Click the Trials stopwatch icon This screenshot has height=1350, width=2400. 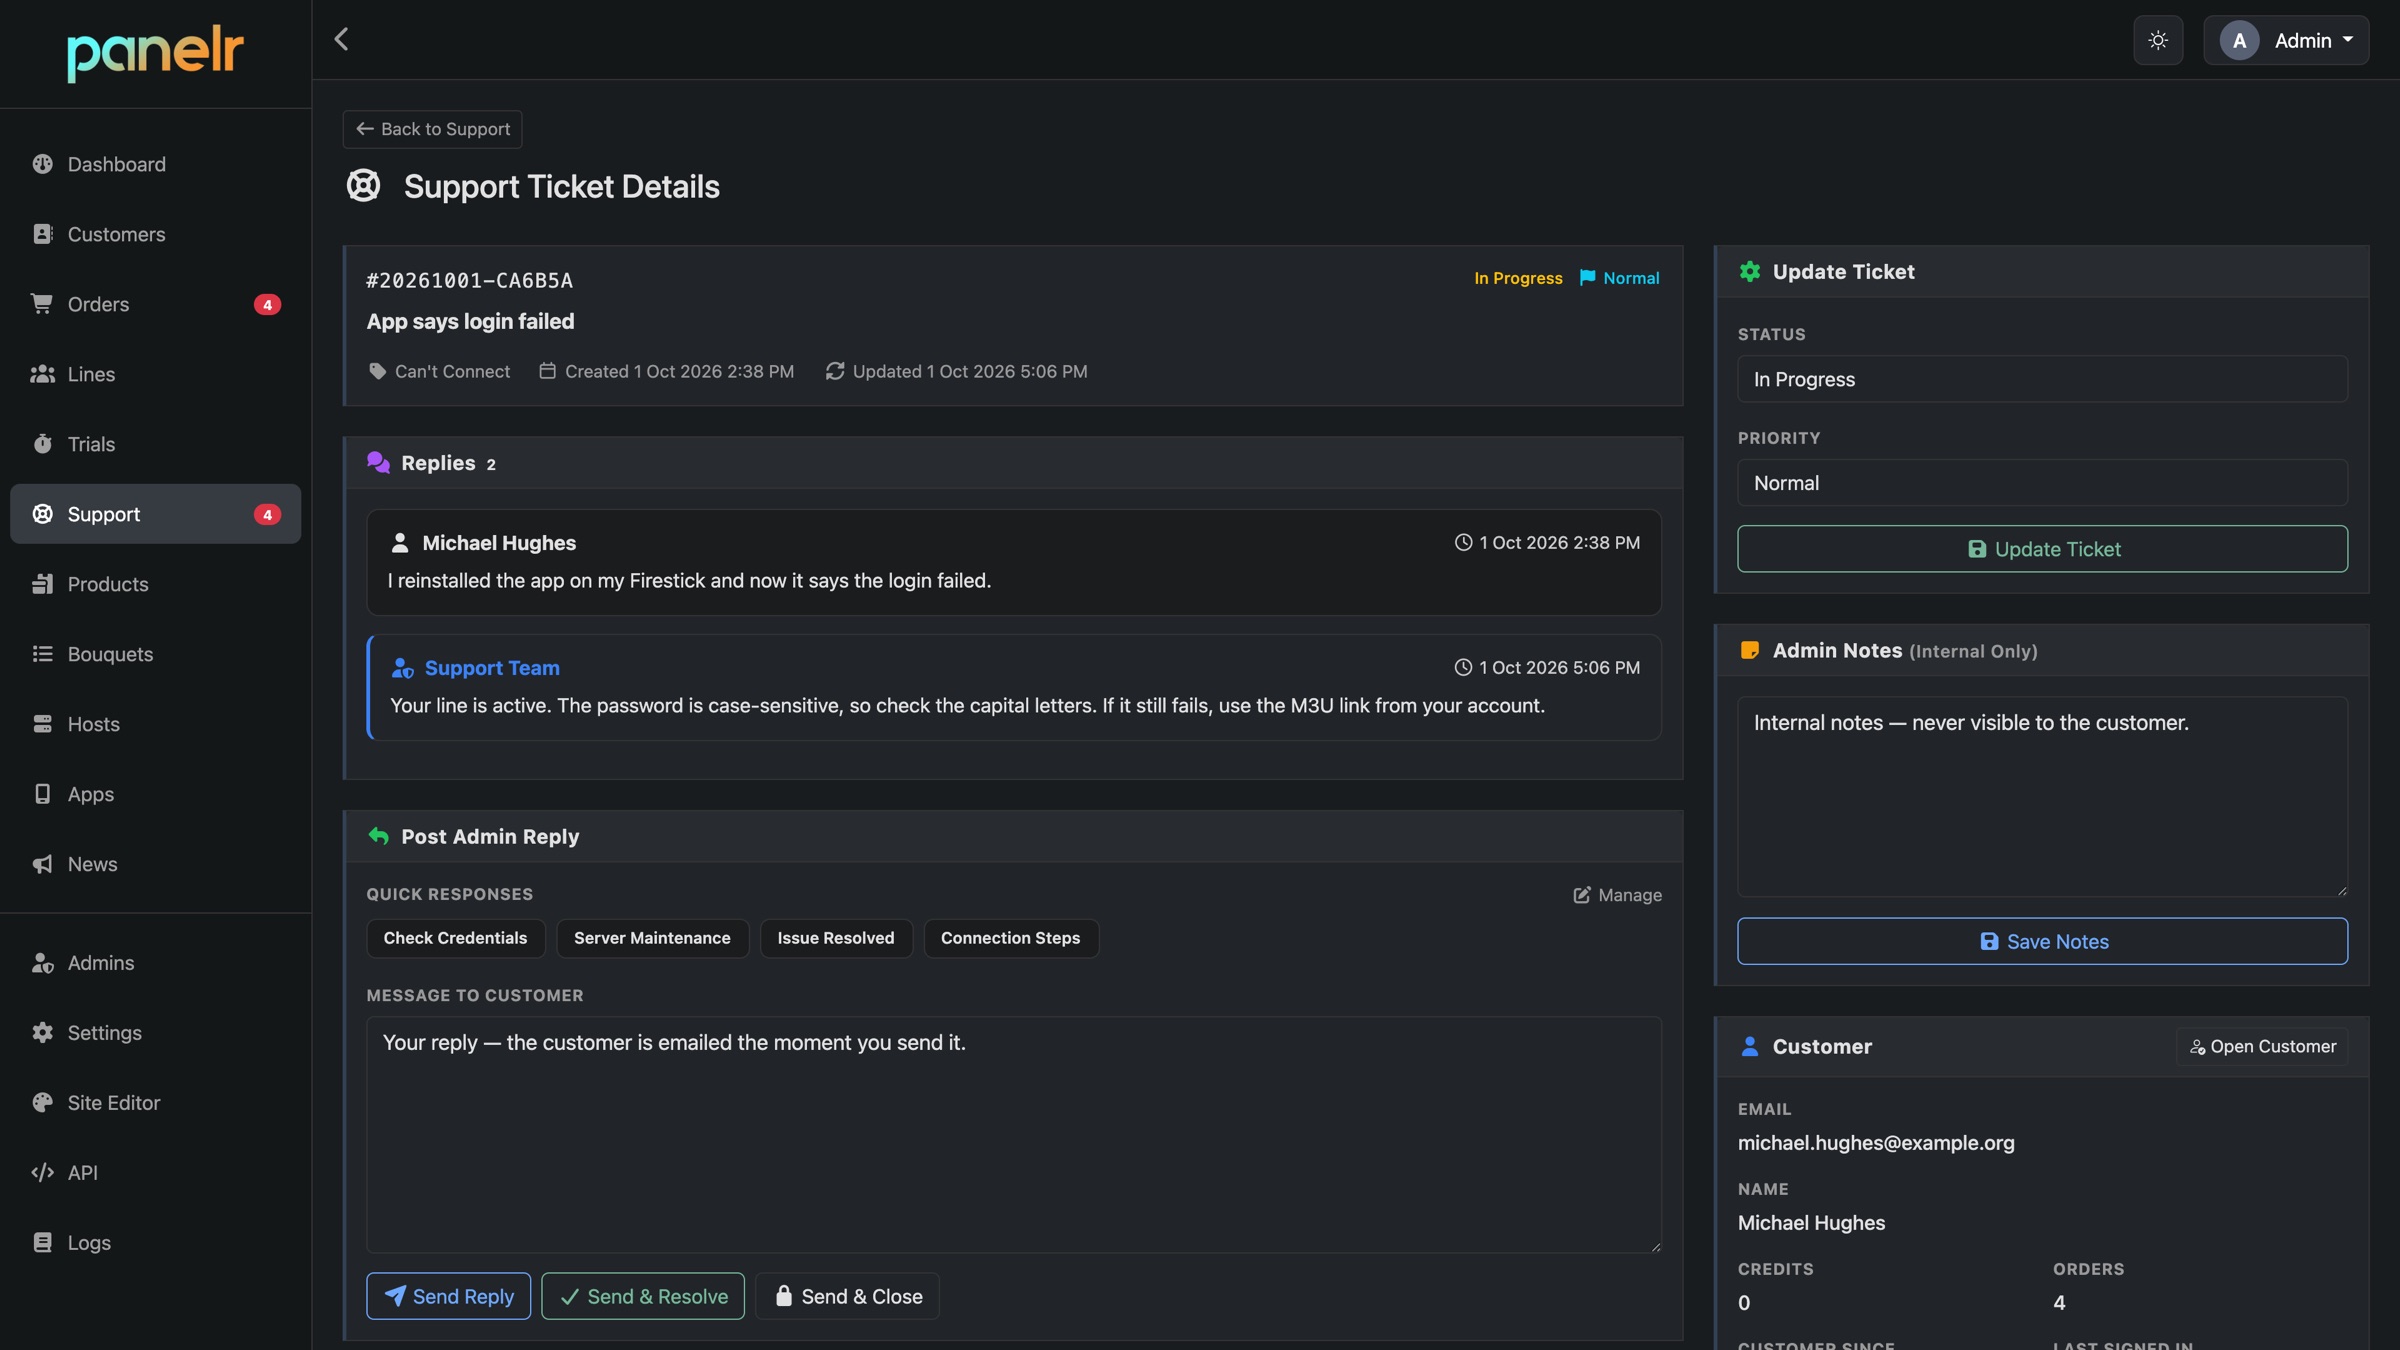coord(42,444)
